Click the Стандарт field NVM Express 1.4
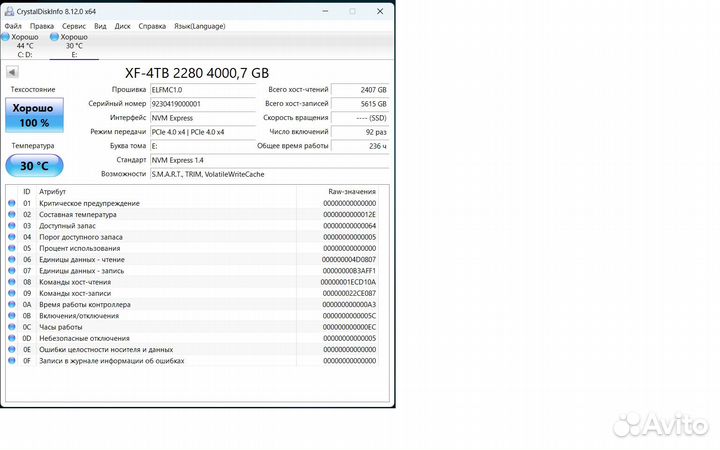This screenshot has height=450, width=720. (x=270, y=160)
